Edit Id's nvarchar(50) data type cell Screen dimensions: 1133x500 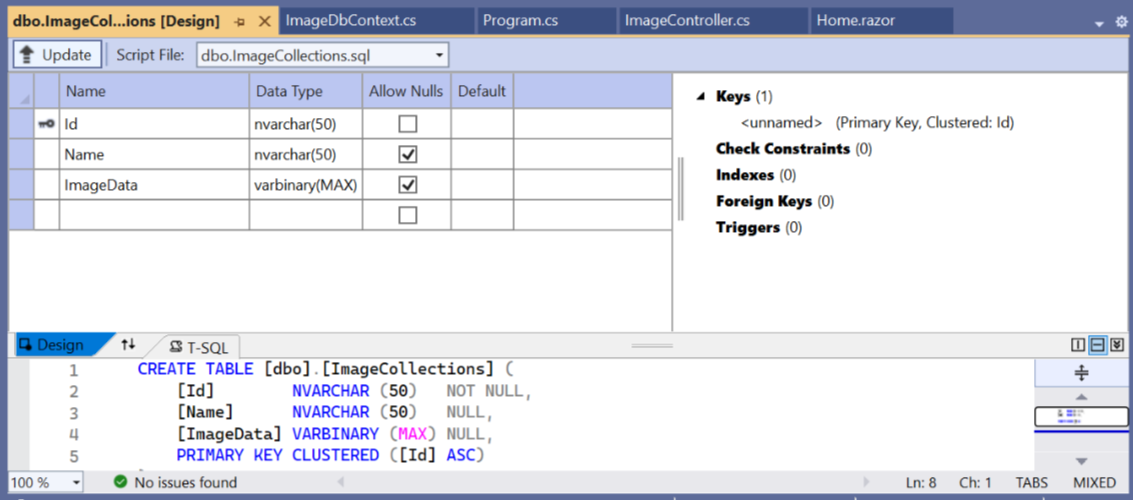coord(306,124)
